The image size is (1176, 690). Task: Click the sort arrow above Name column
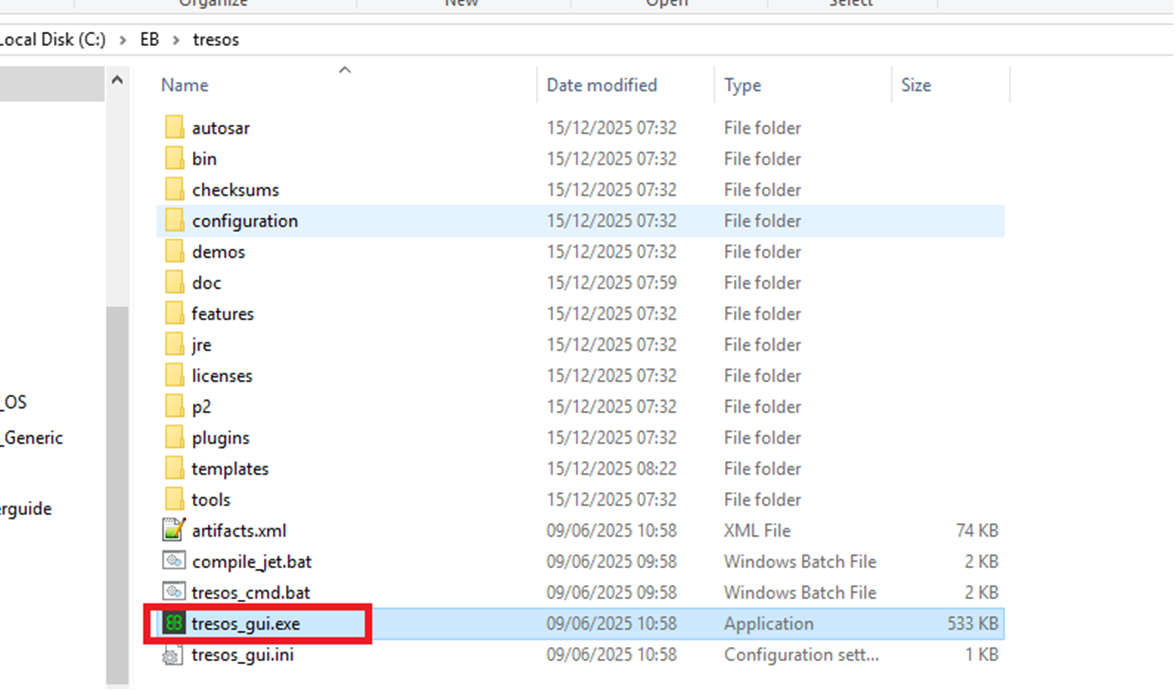tap(345, 70)
